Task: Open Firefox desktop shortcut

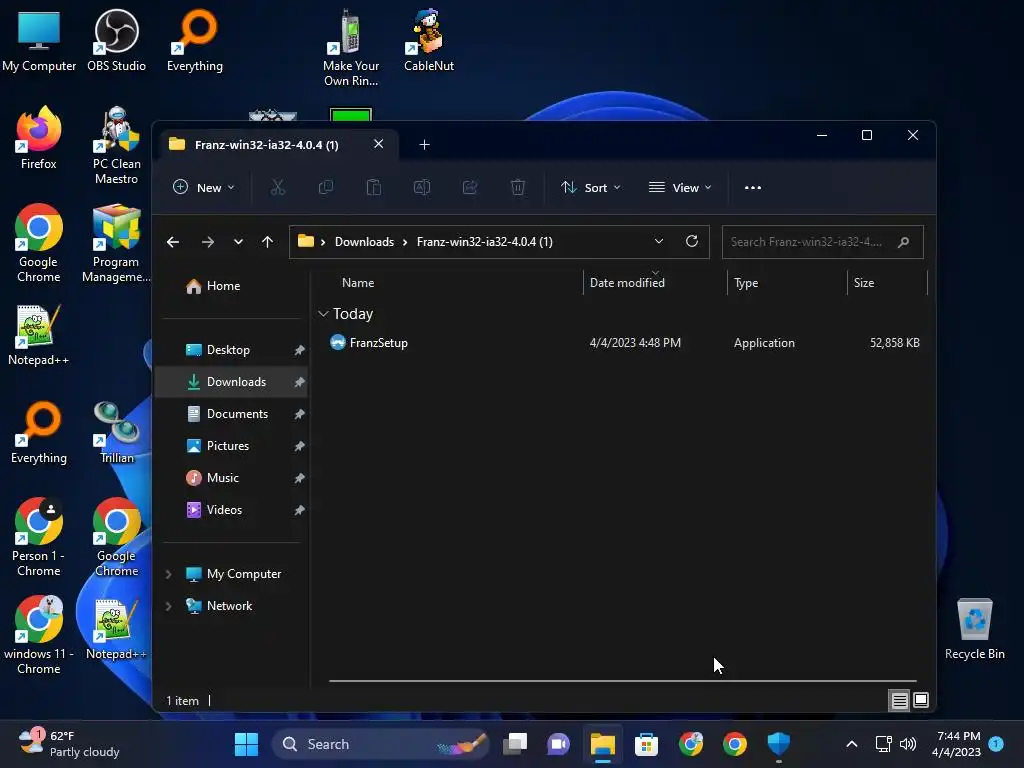Action: (39, 138)
